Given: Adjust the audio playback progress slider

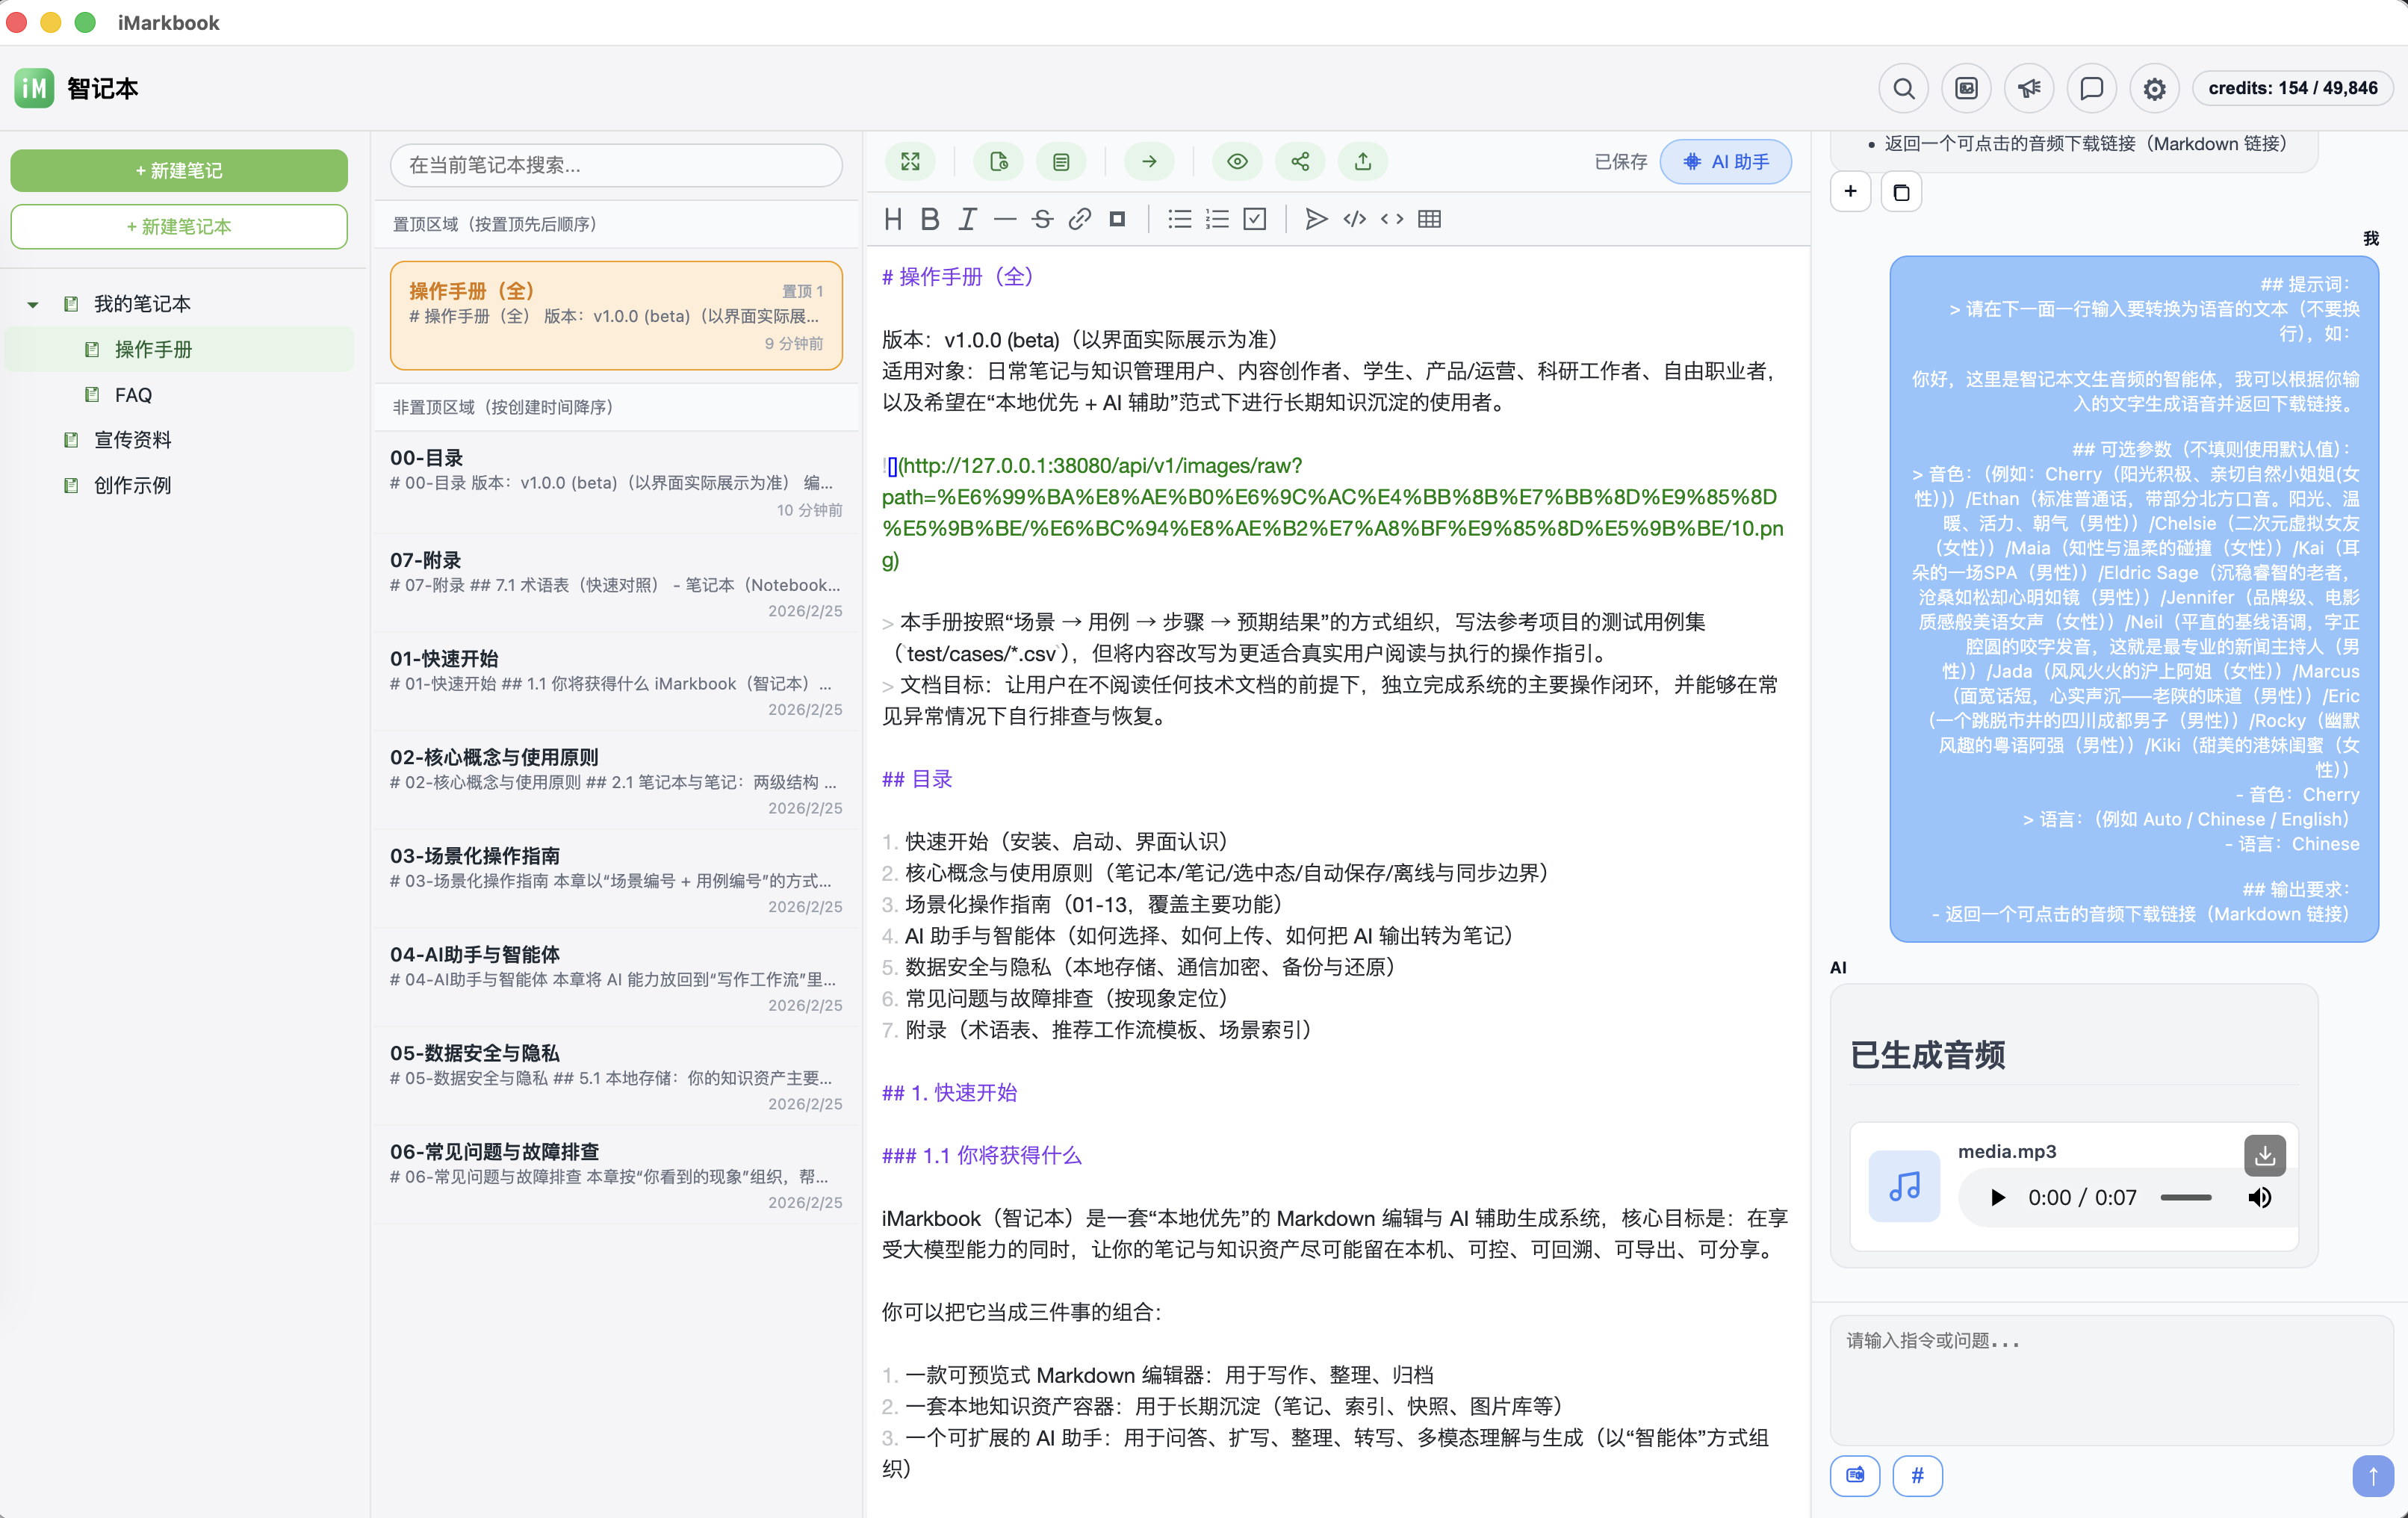Looking at the screenshot, I should pos(2186,1197).
